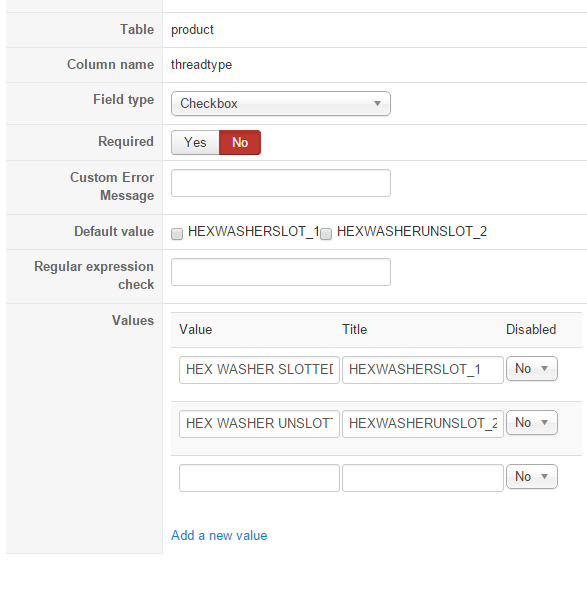The height and width of the screenshot is (590, 587).
Task: Check the HEXWASHERSLOT_1 default value checkbox
Action: pyautogui.click(x=177, y=234)
